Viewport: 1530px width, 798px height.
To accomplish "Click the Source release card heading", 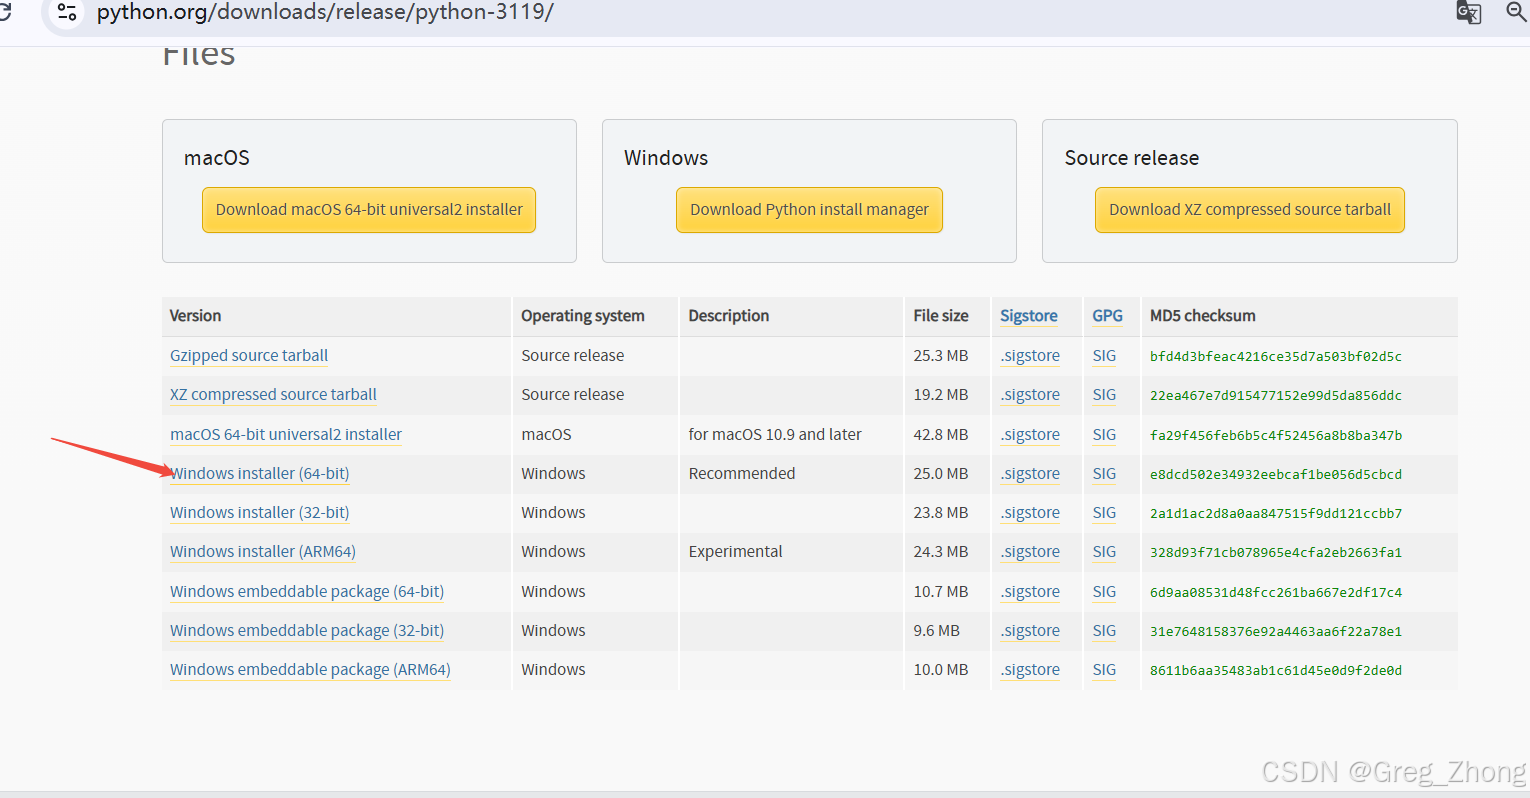I will (1132, 158).
